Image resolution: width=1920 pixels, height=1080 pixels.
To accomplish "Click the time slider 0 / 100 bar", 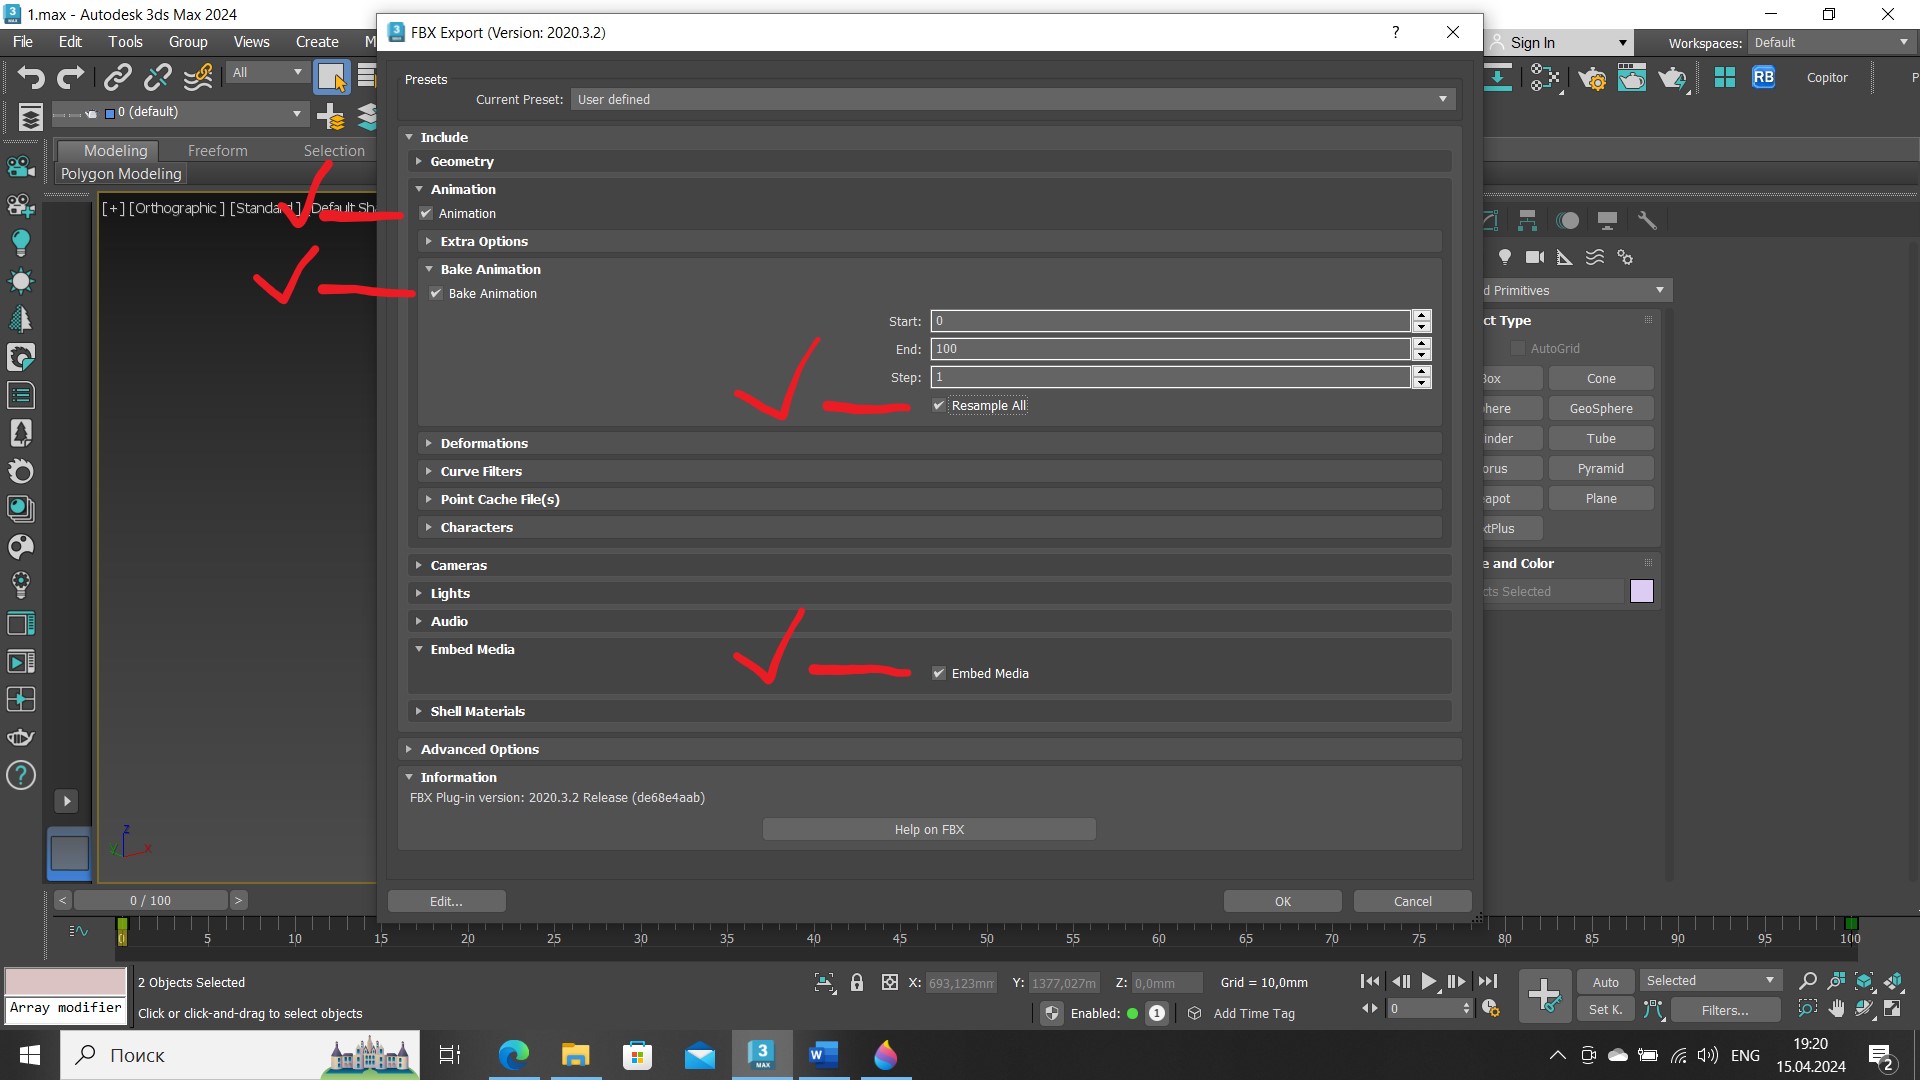I will [150, 900].
